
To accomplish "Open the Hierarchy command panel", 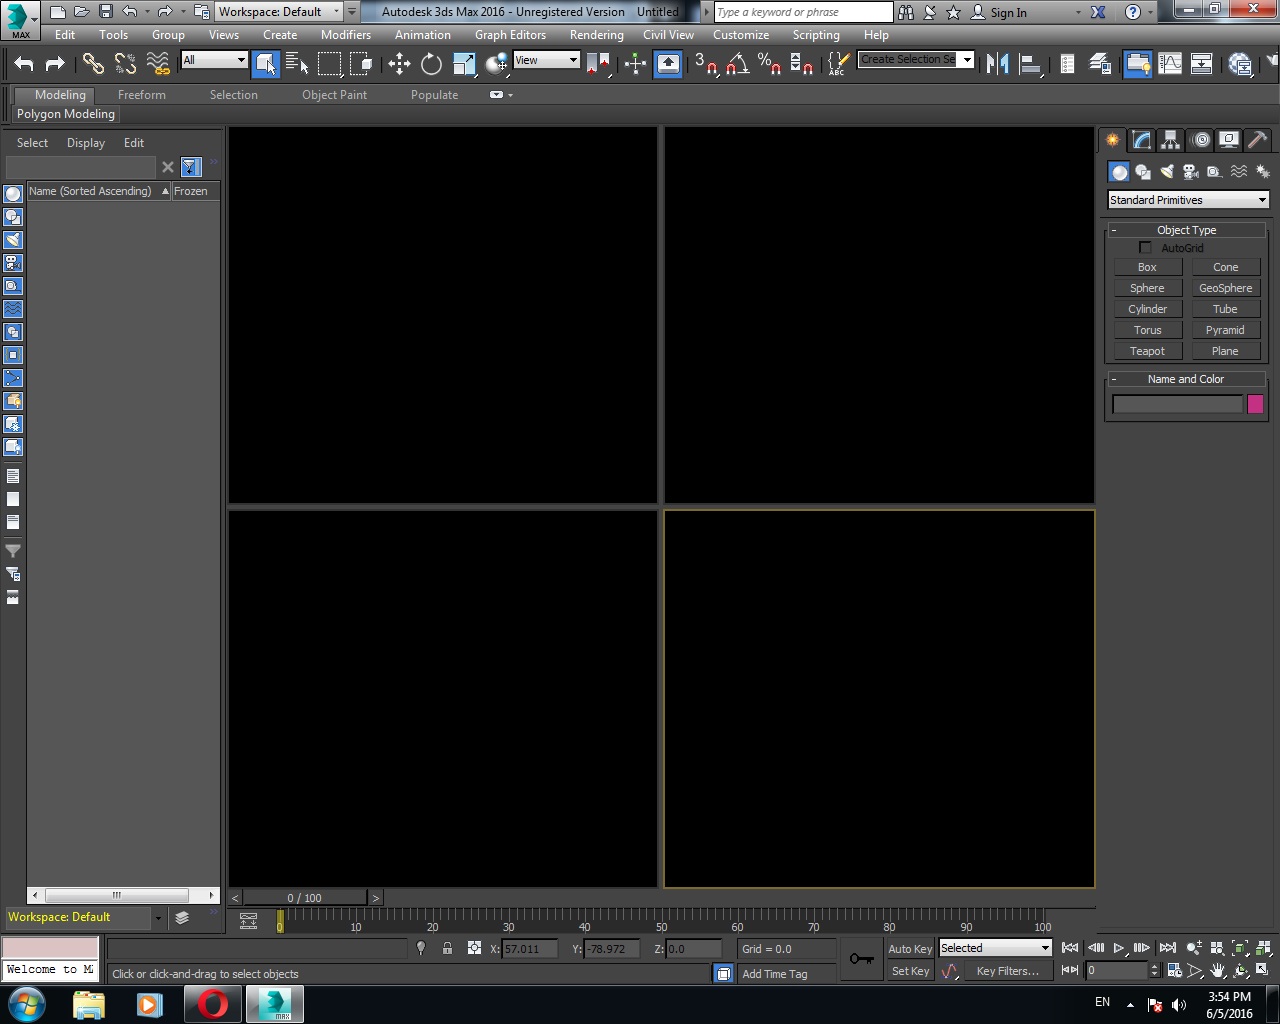I will (x=1170, y=140).
